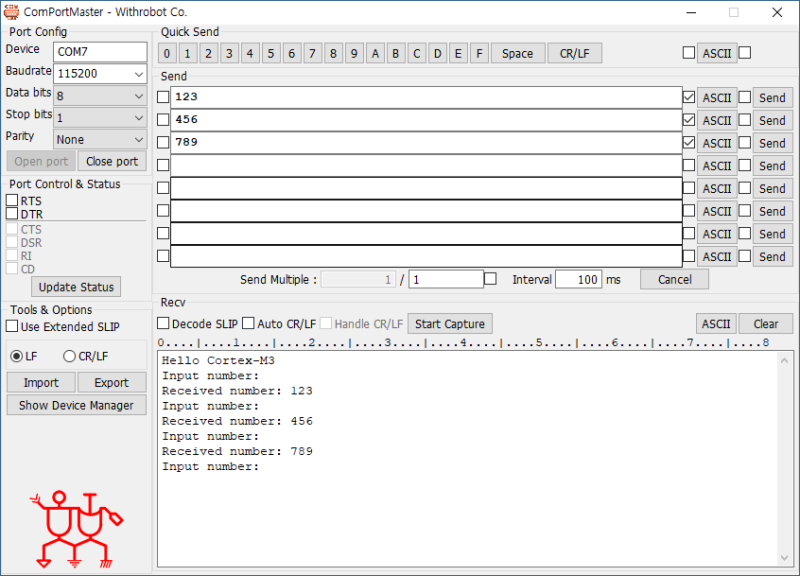Open the Stop bits dropdown

coord(138,118)
